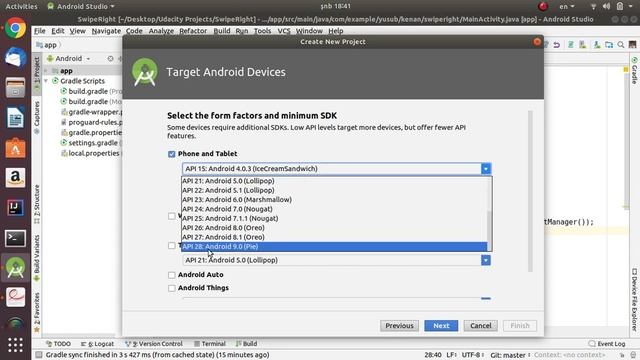Open the Project Structure toolbar icon
This screenshot has height=360, width=640.
pyautogui.click(x=609, y=45)
